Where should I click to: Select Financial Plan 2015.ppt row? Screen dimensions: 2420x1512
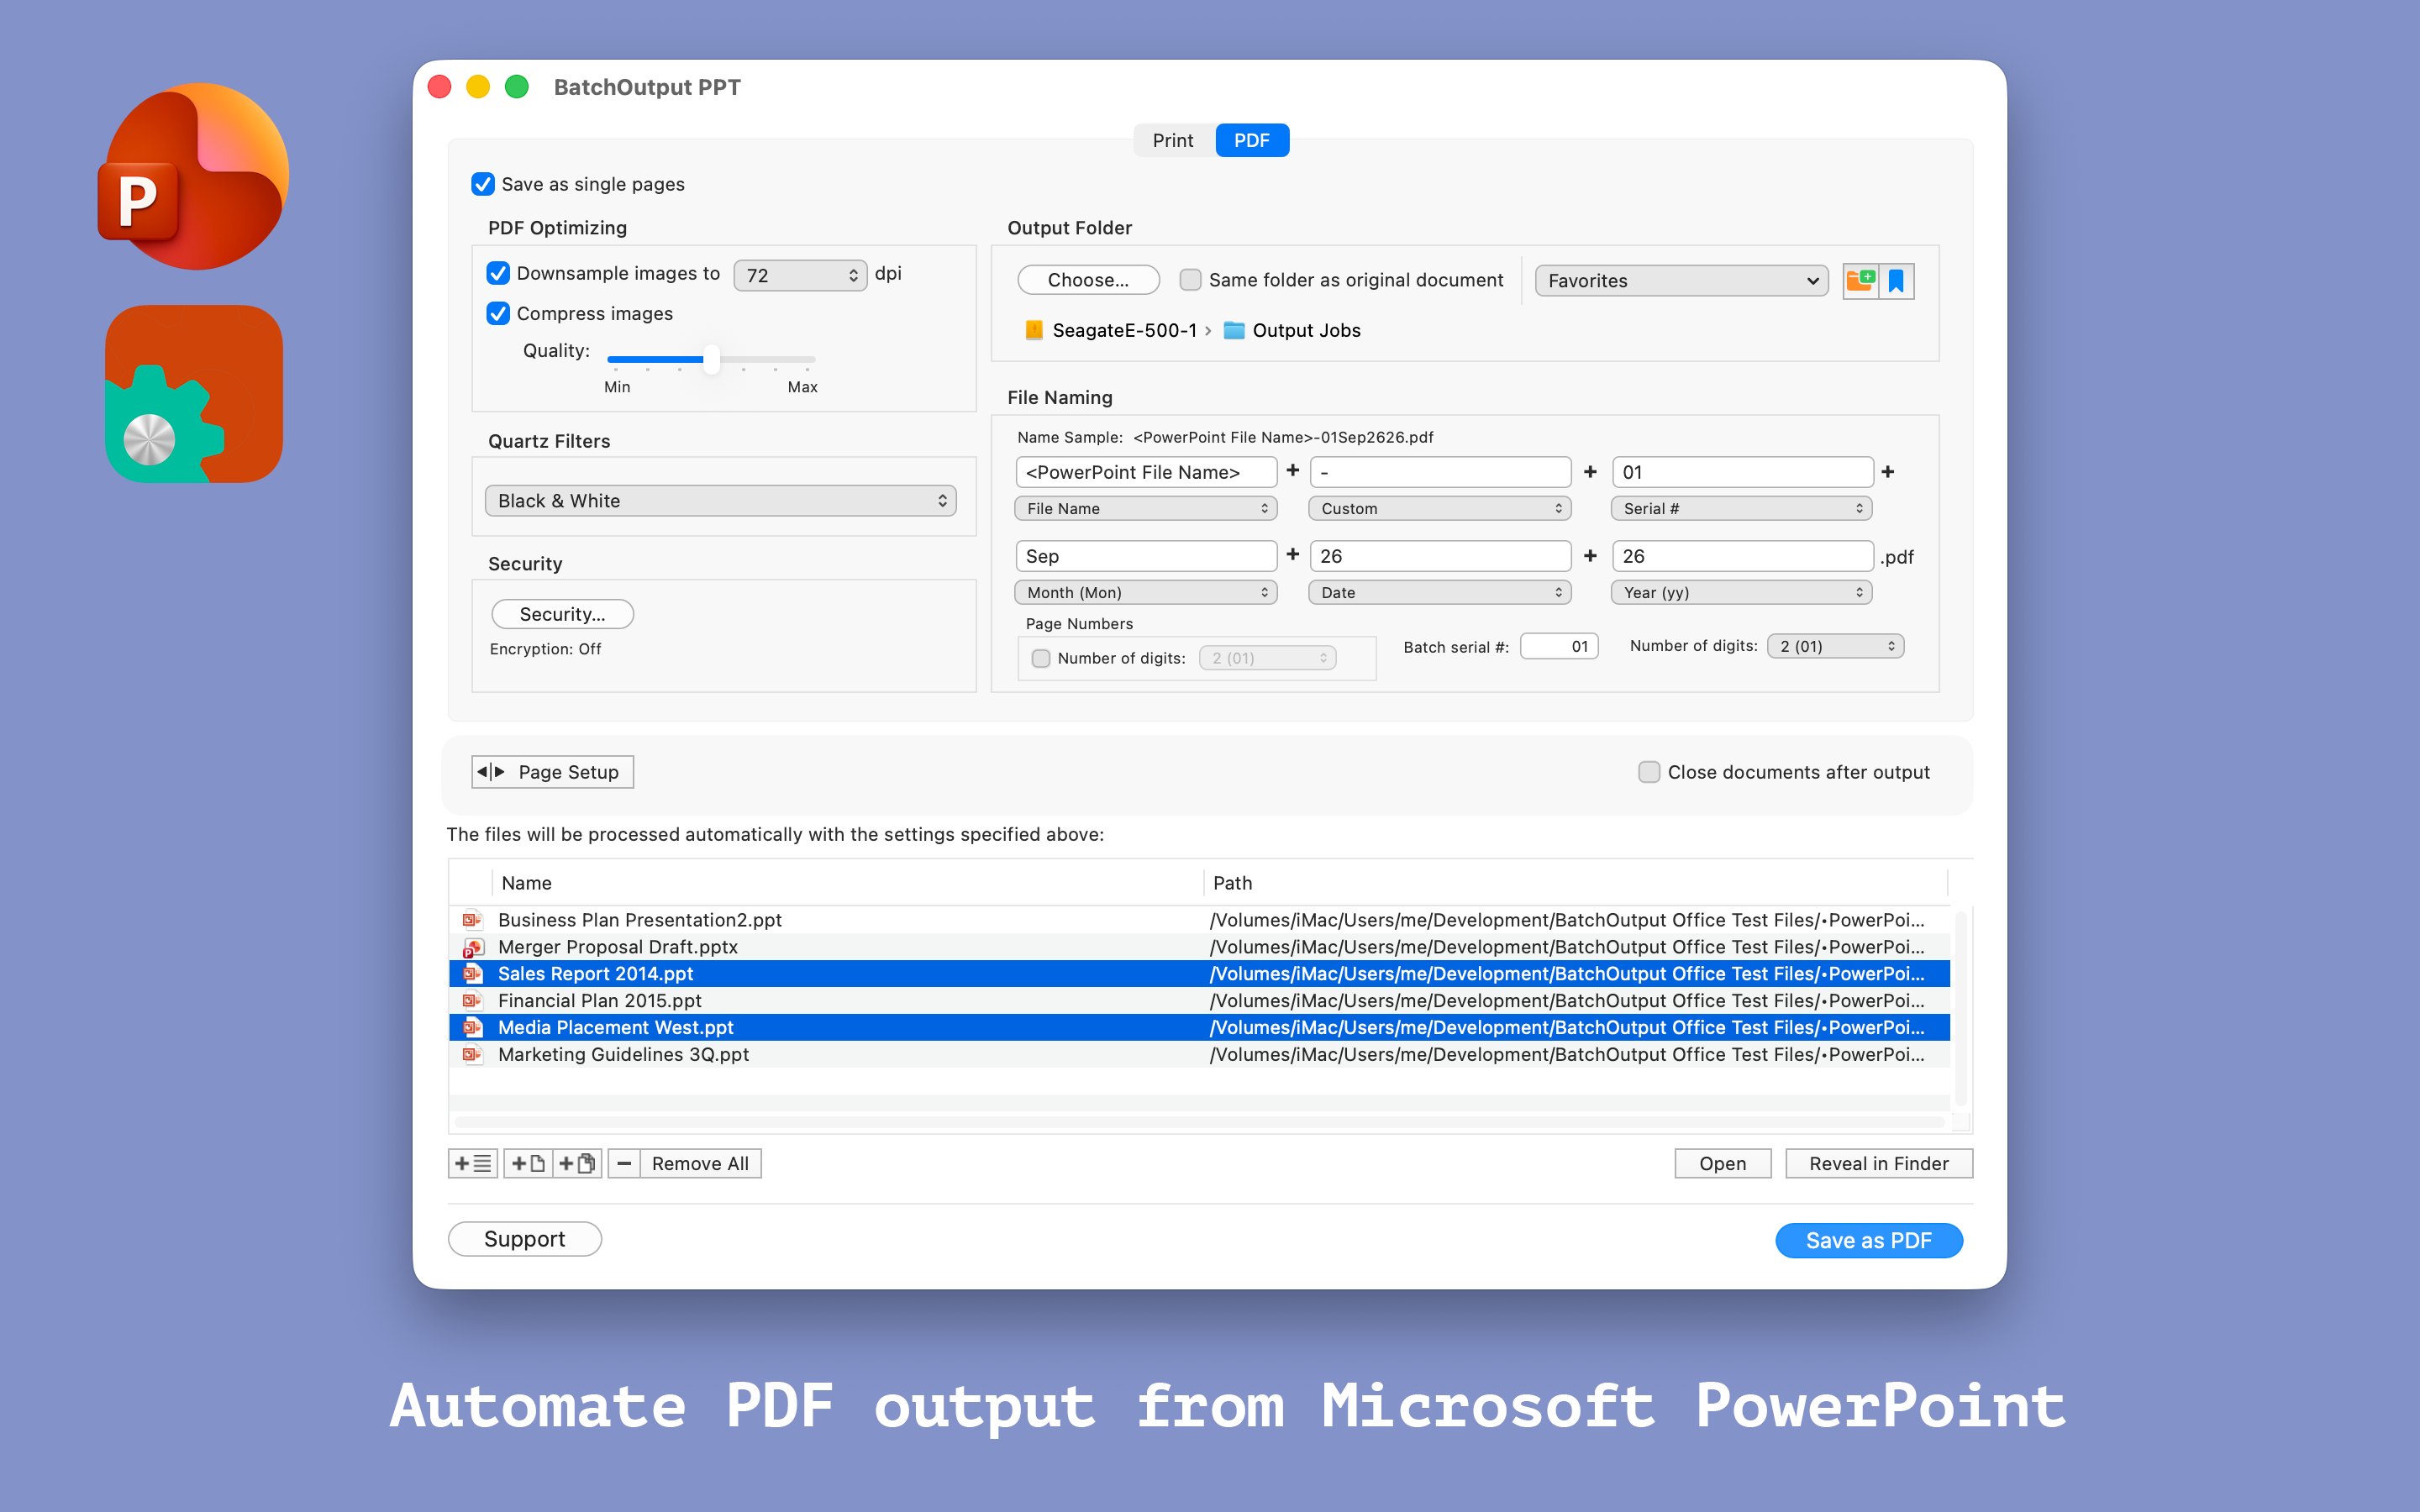point(1199,1001)
